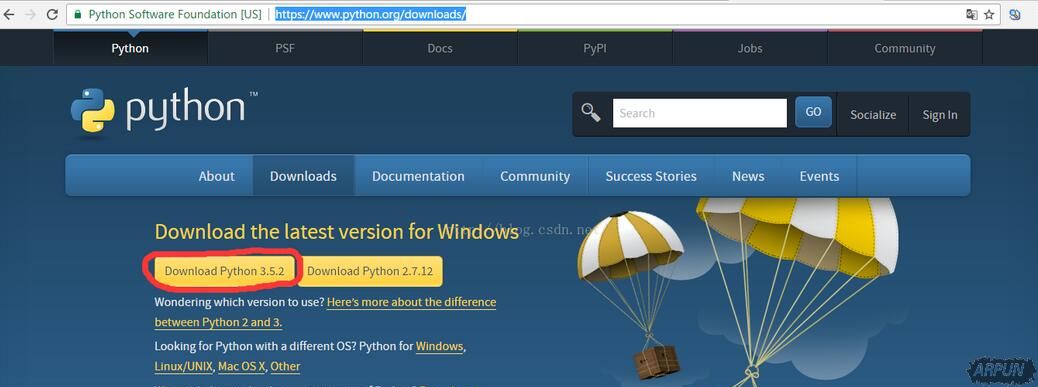Click the translate page icon in address bar
This screenshot has height=387, width=1038.
tap(971, 14)
